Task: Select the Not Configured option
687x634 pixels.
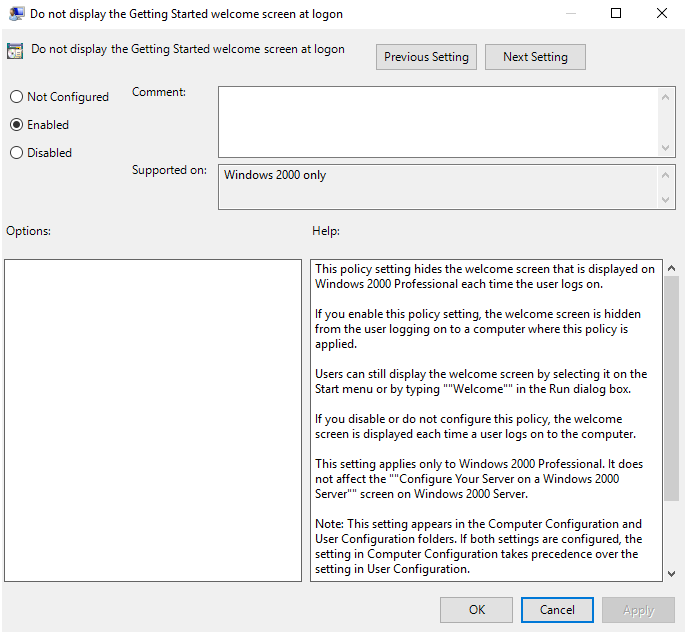Action: 16,97
